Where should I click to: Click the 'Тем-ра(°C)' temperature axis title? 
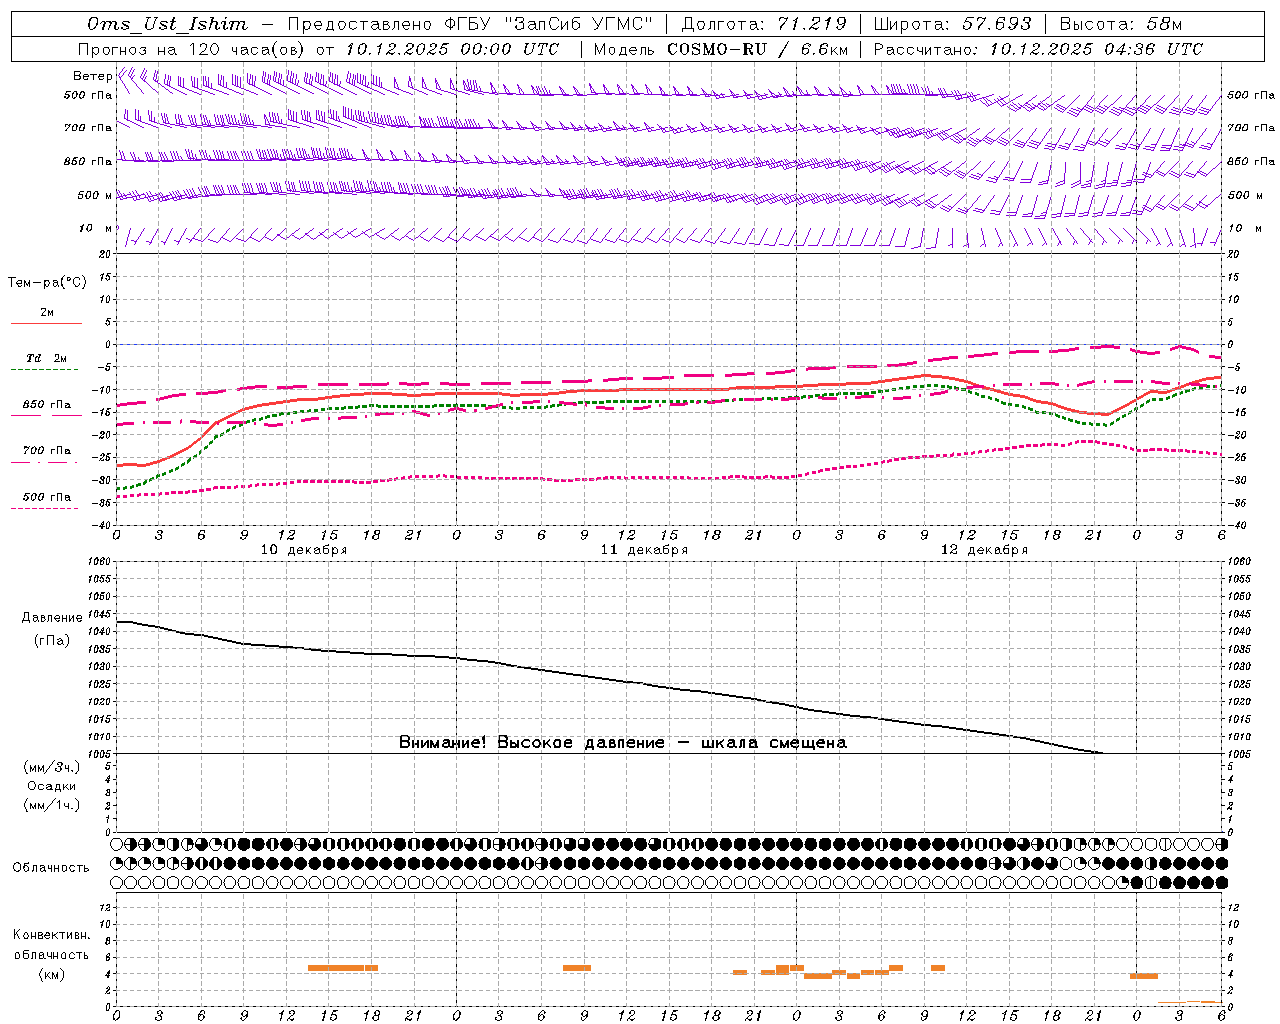click(x=47, y=282)
